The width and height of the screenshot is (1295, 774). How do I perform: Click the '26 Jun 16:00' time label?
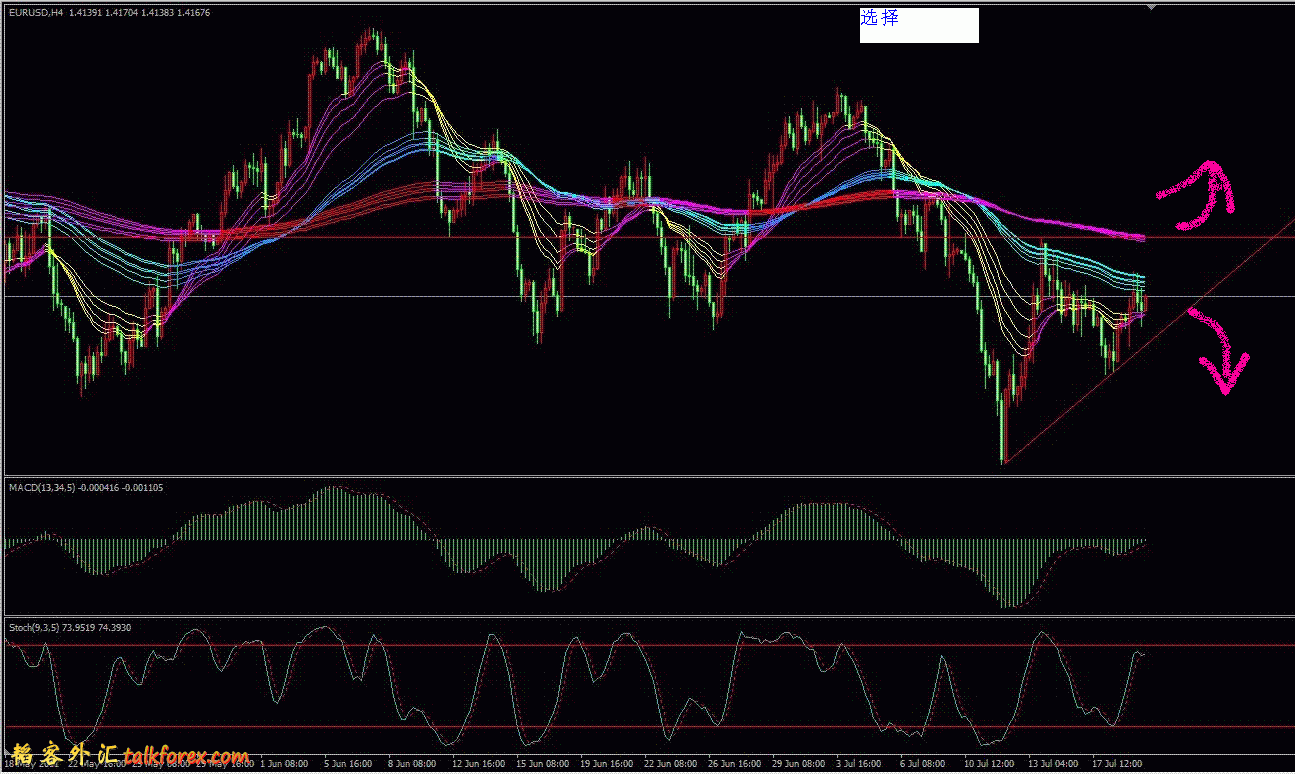[x=734, y=763]
